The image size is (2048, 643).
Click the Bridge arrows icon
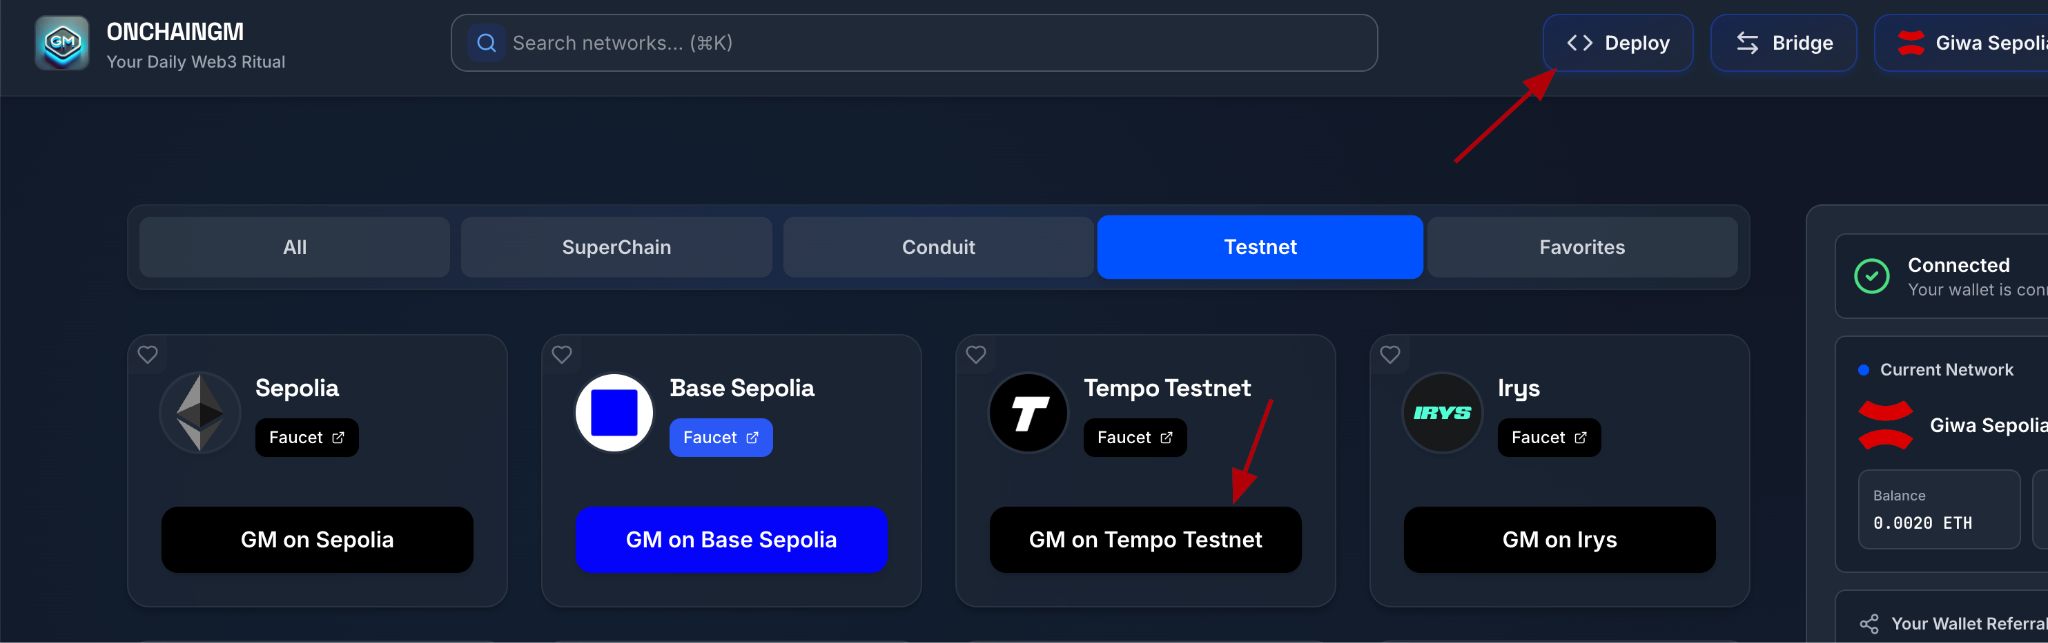click(1746, 43)
